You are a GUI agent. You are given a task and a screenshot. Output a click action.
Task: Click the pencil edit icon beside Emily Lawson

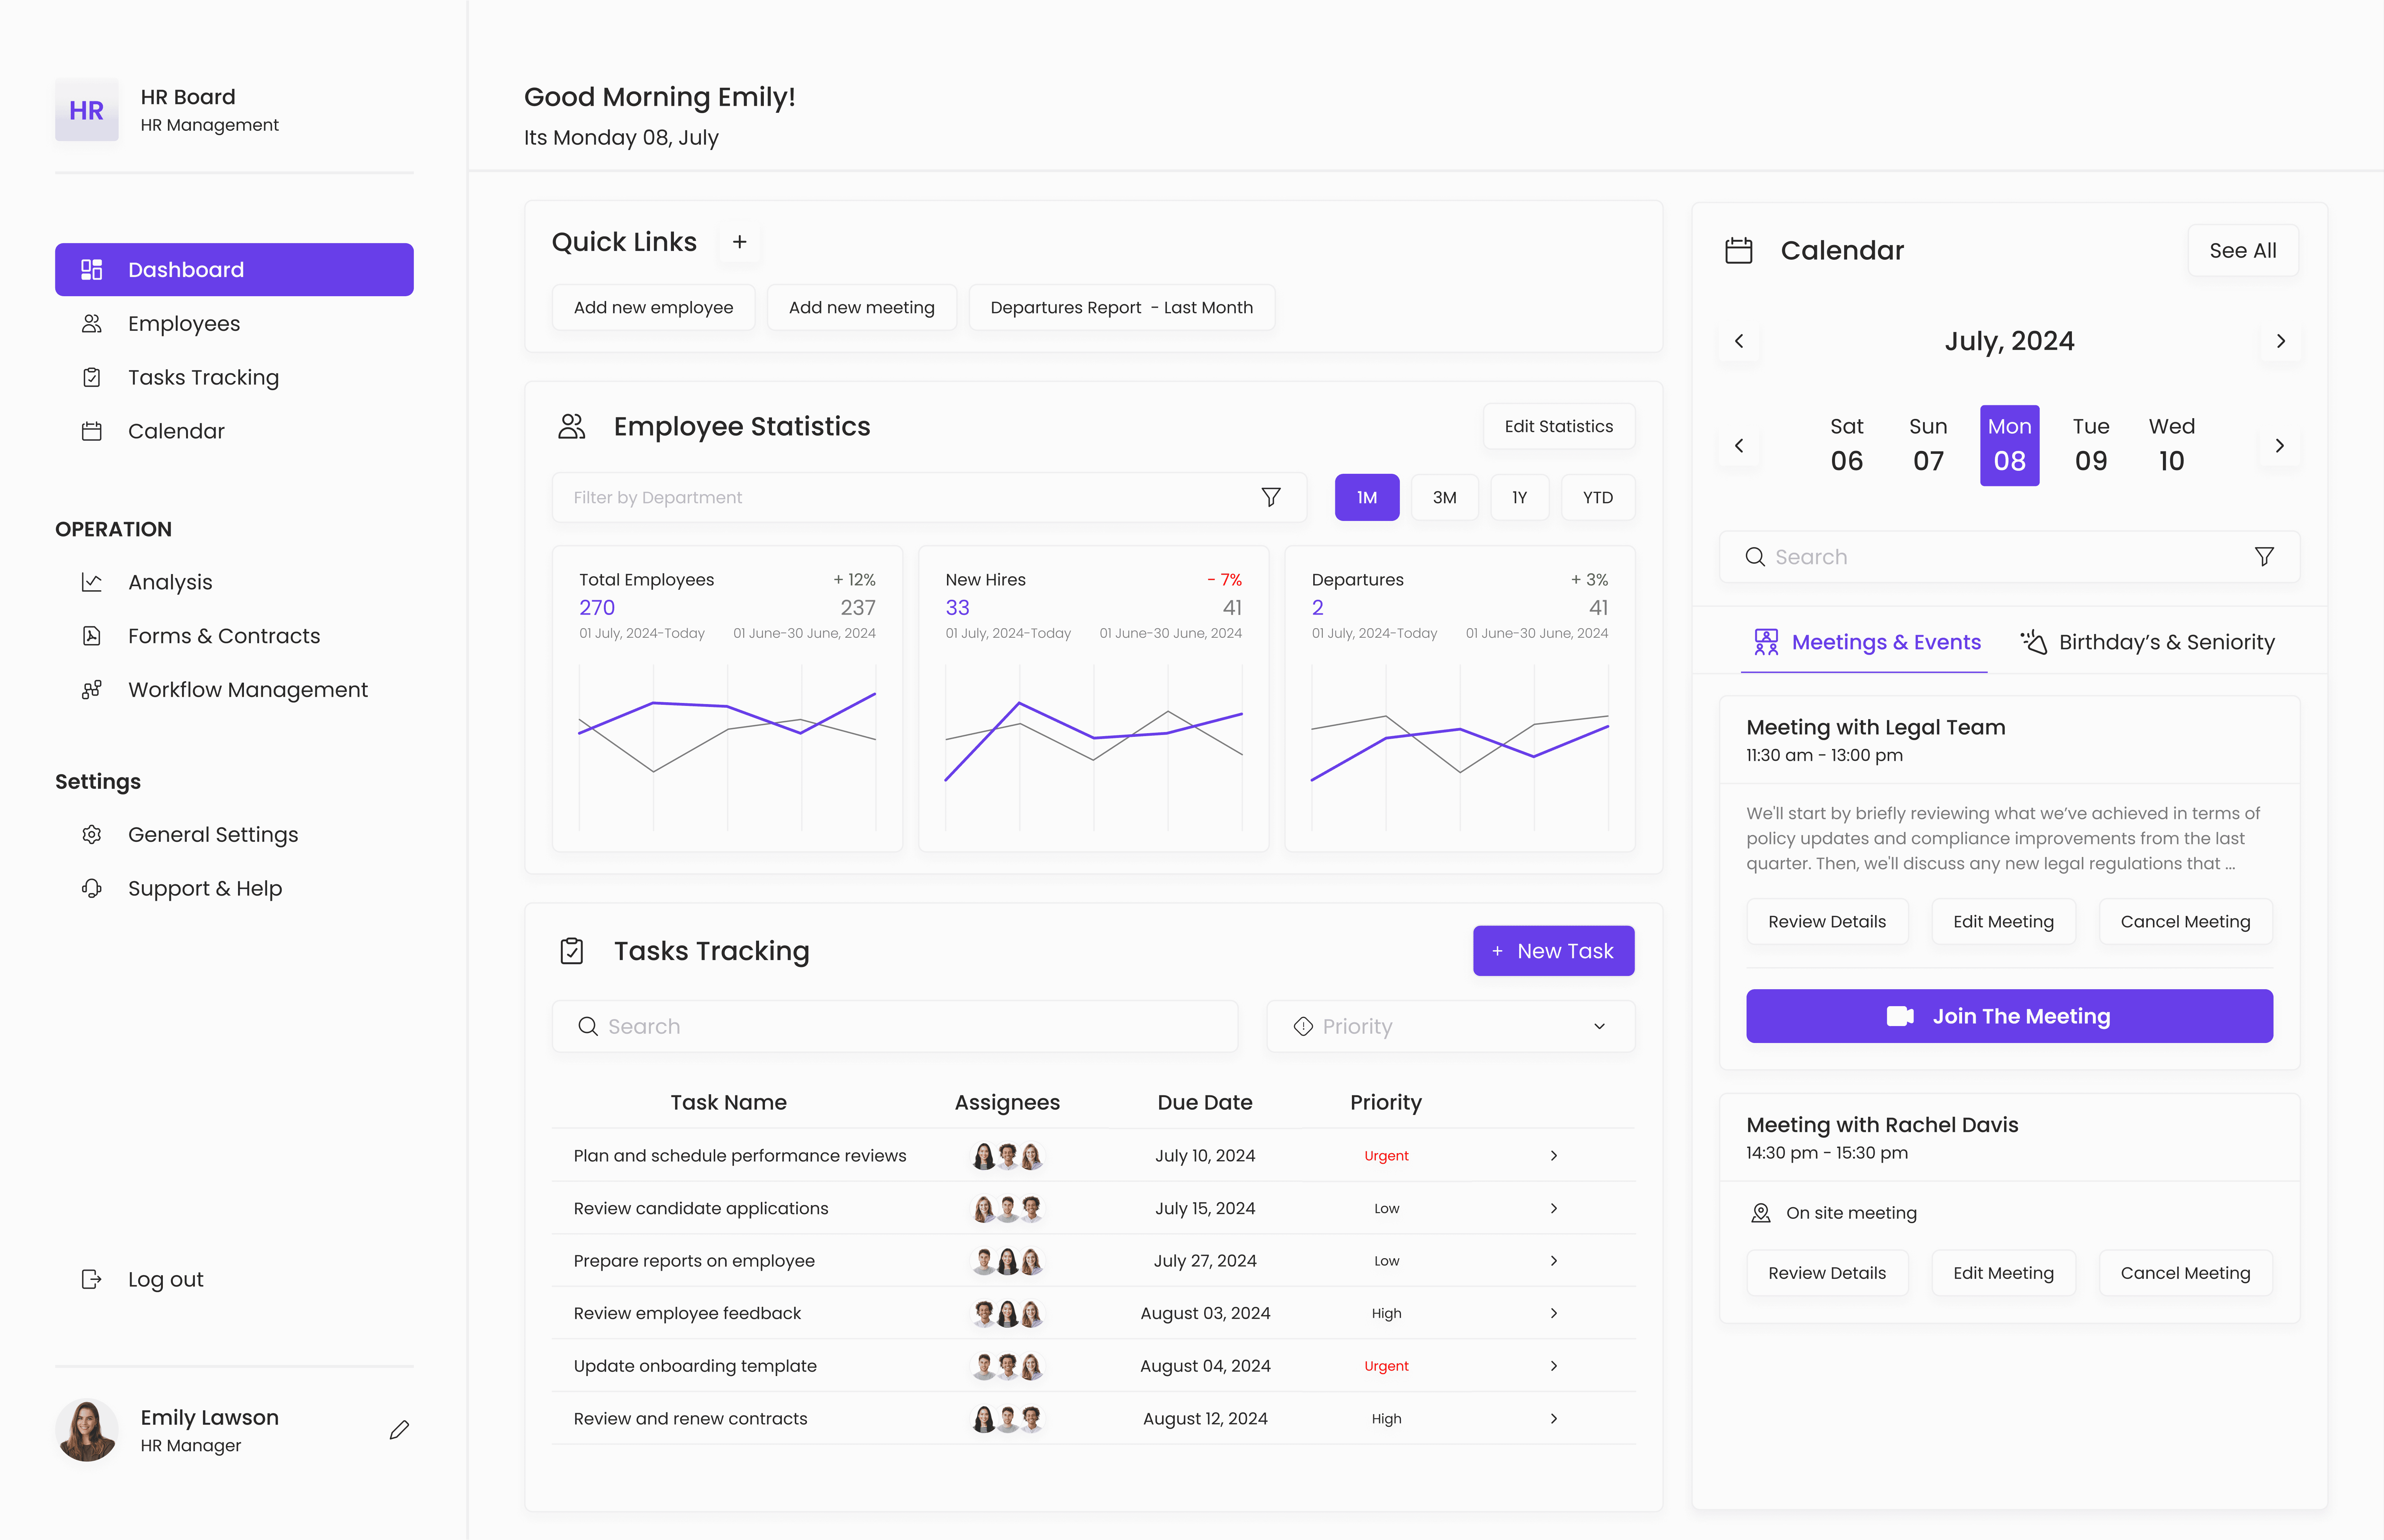tap(399, 1430)
